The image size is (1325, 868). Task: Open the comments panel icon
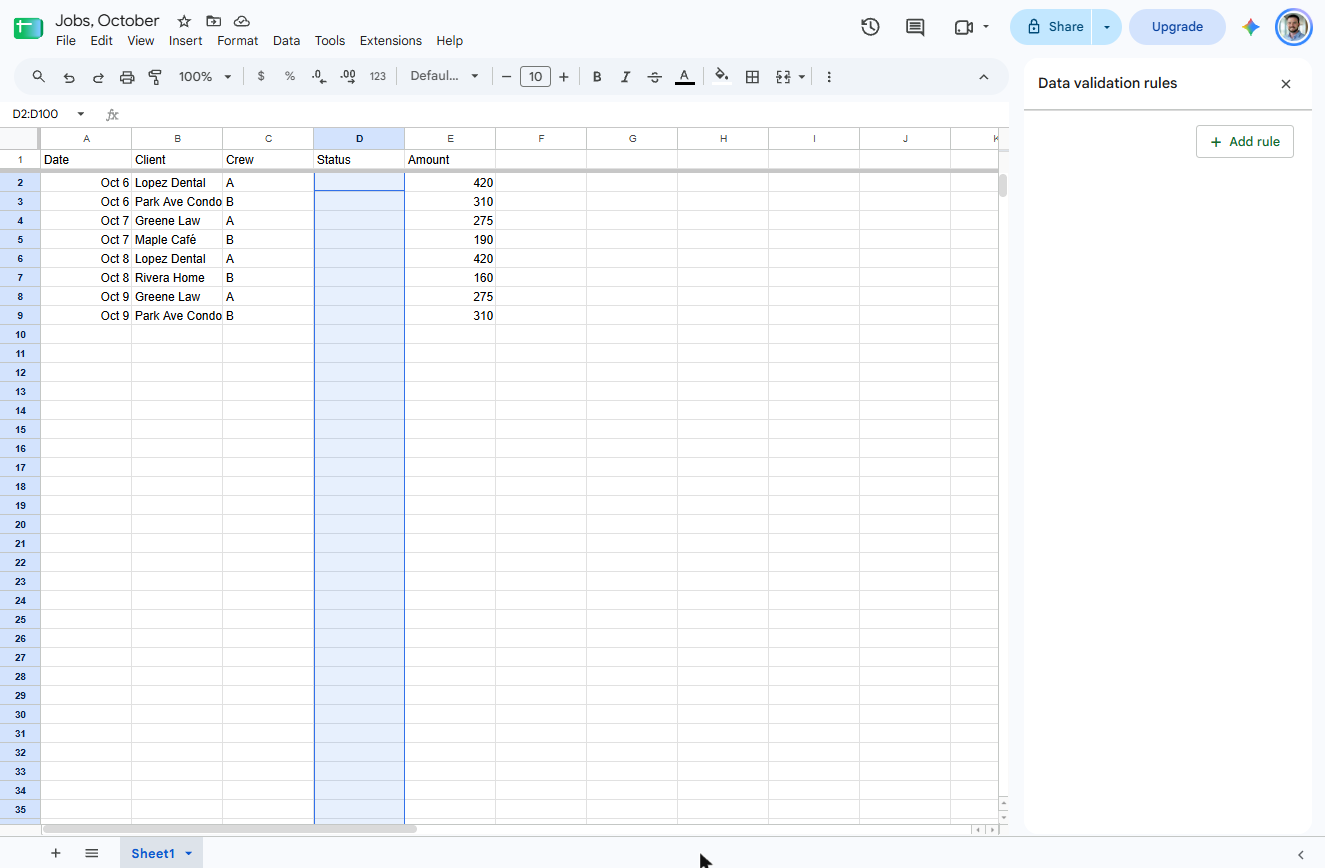pyautogui.click(x=915, y=27)
